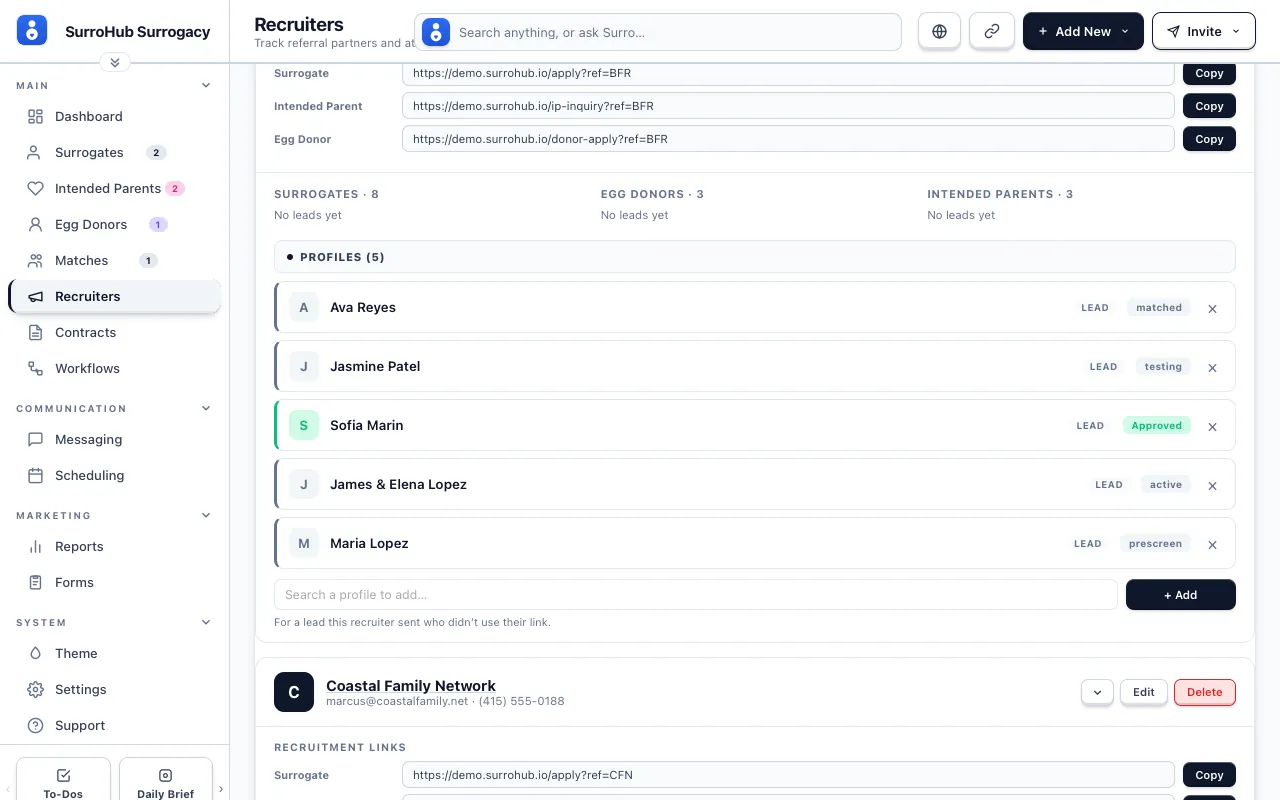
Task: Select the Surrogates person icon
Action: [35, 153]
